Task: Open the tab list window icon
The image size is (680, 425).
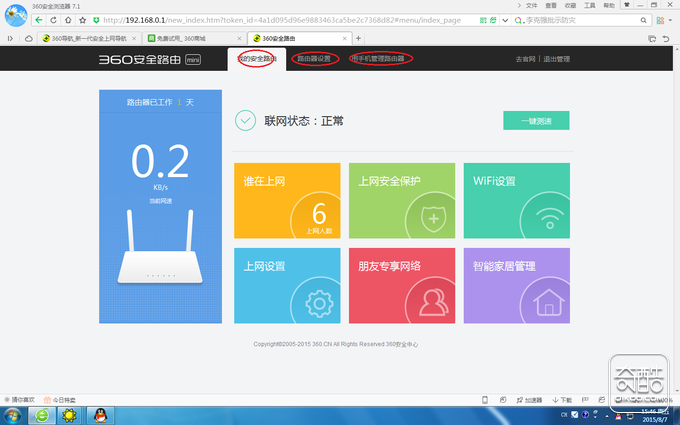Action: click(652, 39)
